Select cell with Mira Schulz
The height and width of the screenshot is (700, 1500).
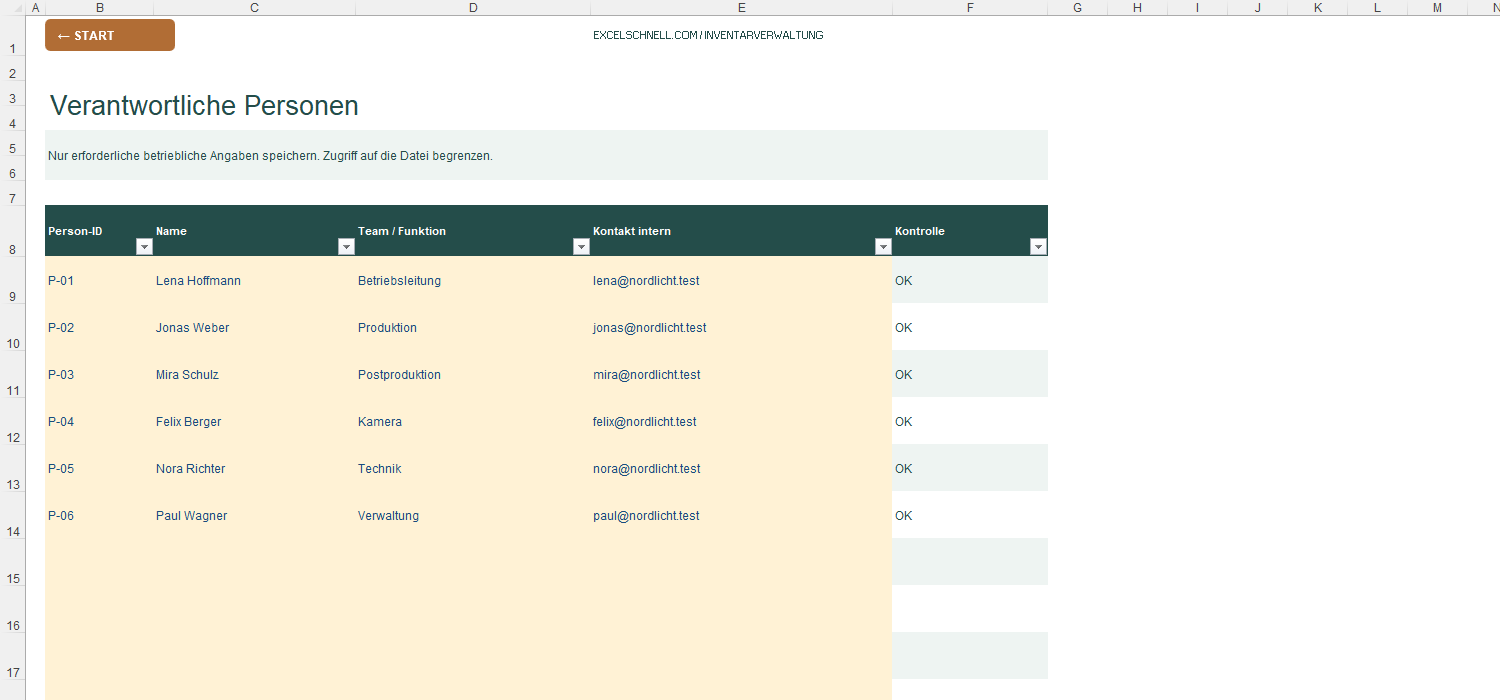point(255,374)
